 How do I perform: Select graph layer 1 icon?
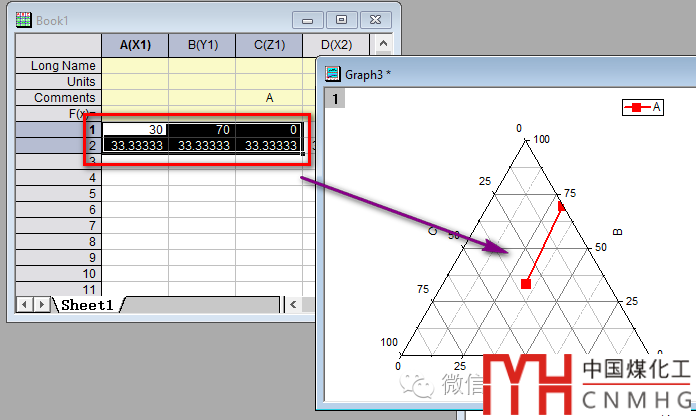[x=337, y=98]
